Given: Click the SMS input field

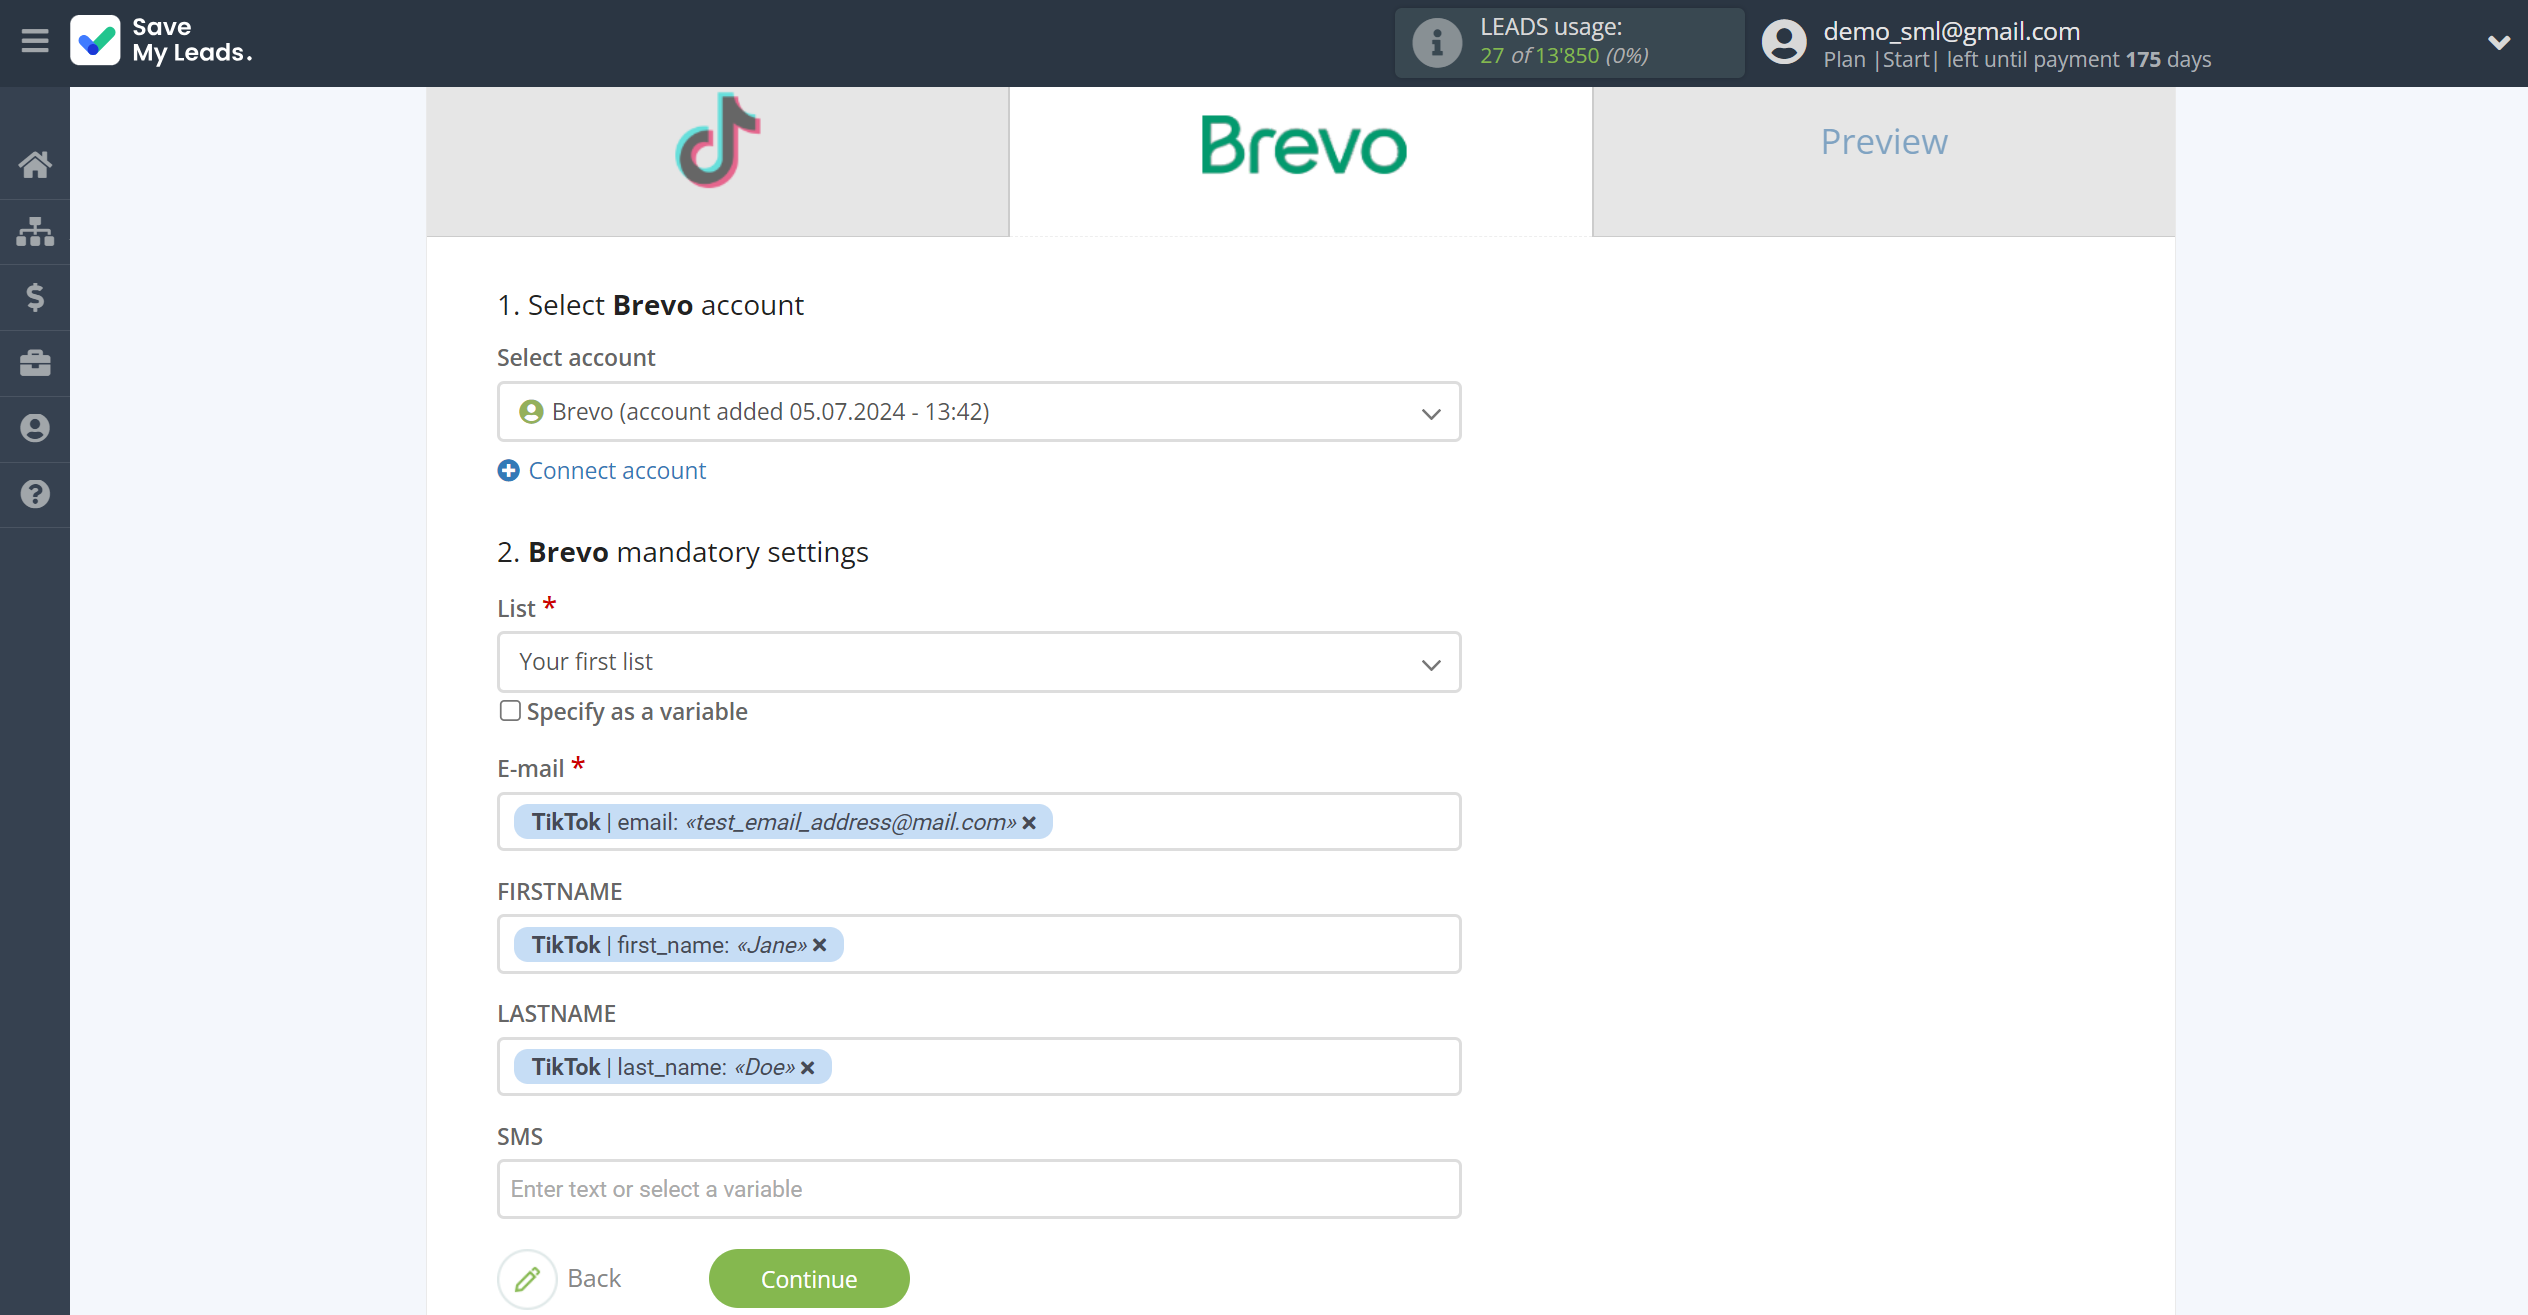Looking at the screenshot, I should [x=978, y=1188].
